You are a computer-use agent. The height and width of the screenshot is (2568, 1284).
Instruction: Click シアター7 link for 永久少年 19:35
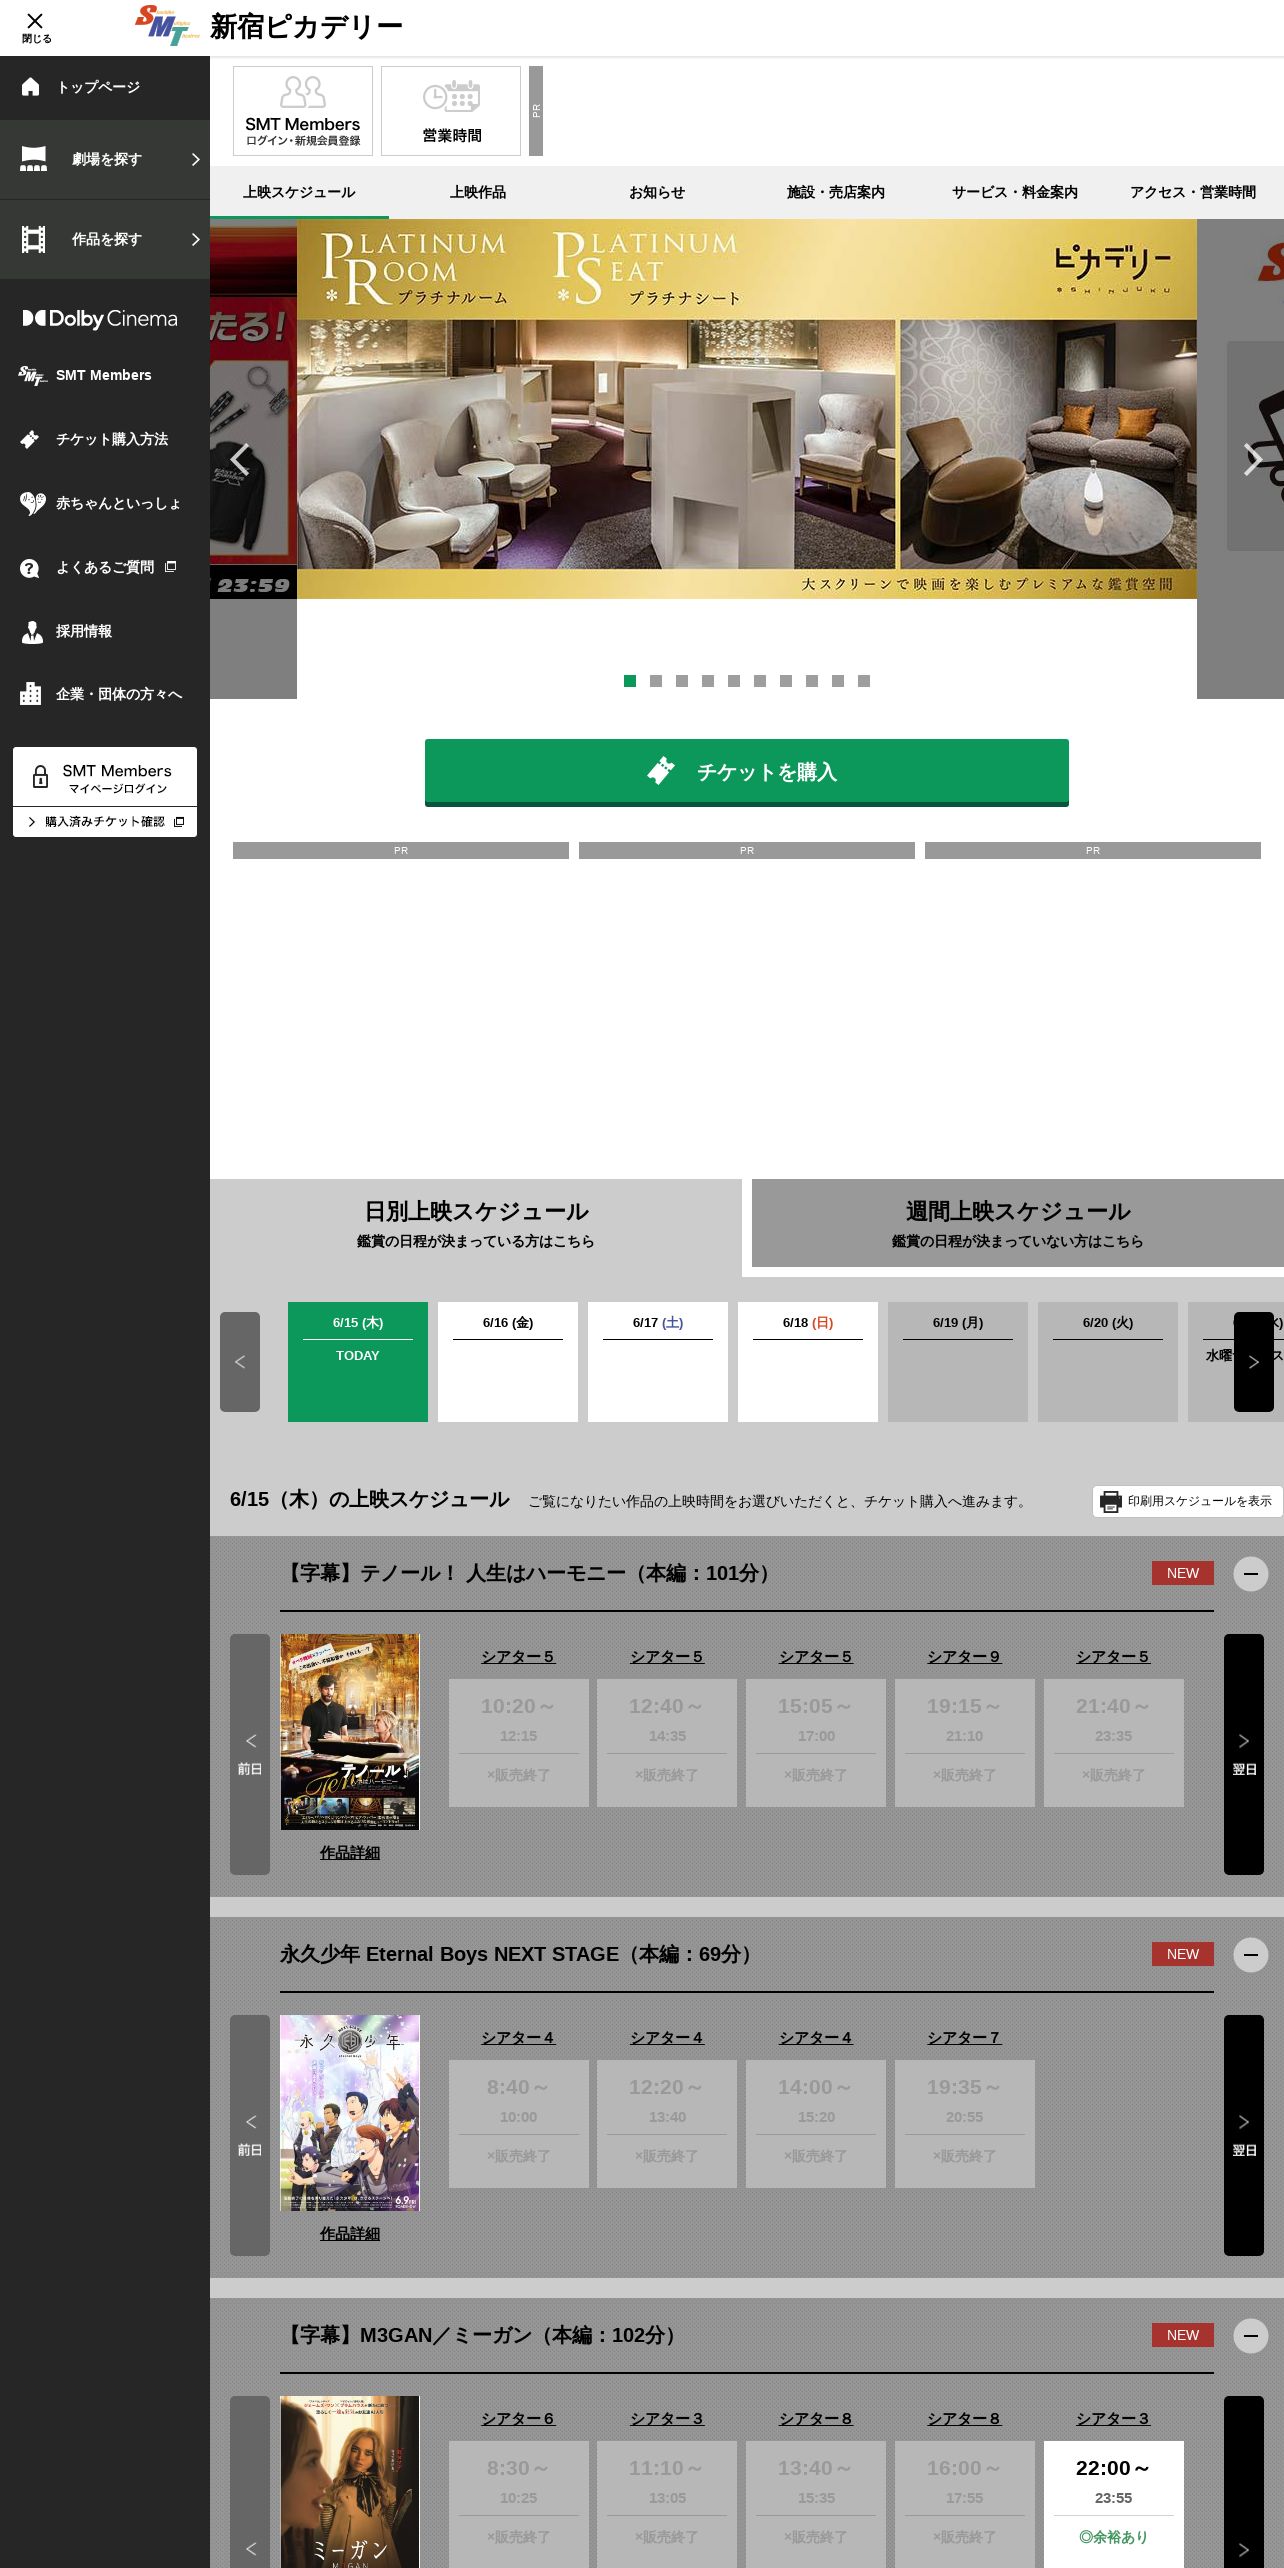pos(964,2038)
